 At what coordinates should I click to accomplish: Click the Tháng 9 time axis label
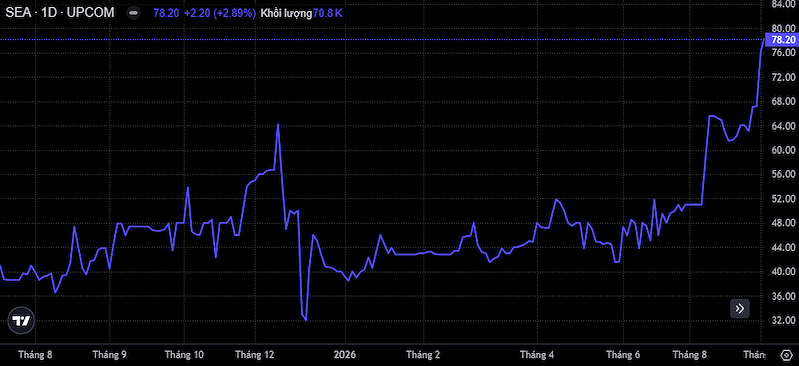[x=110, y=355]
